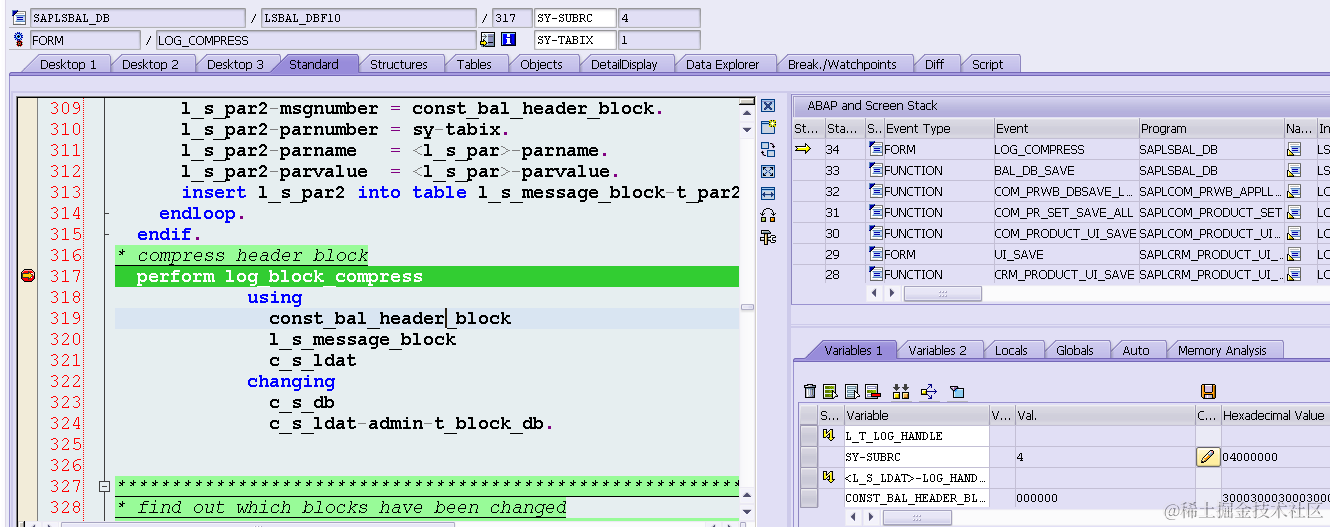This screenshot has height=527, width=1330.
Task: Click the program icon left of SAPLSBAL_DB
Action: (x=19, y=18)
